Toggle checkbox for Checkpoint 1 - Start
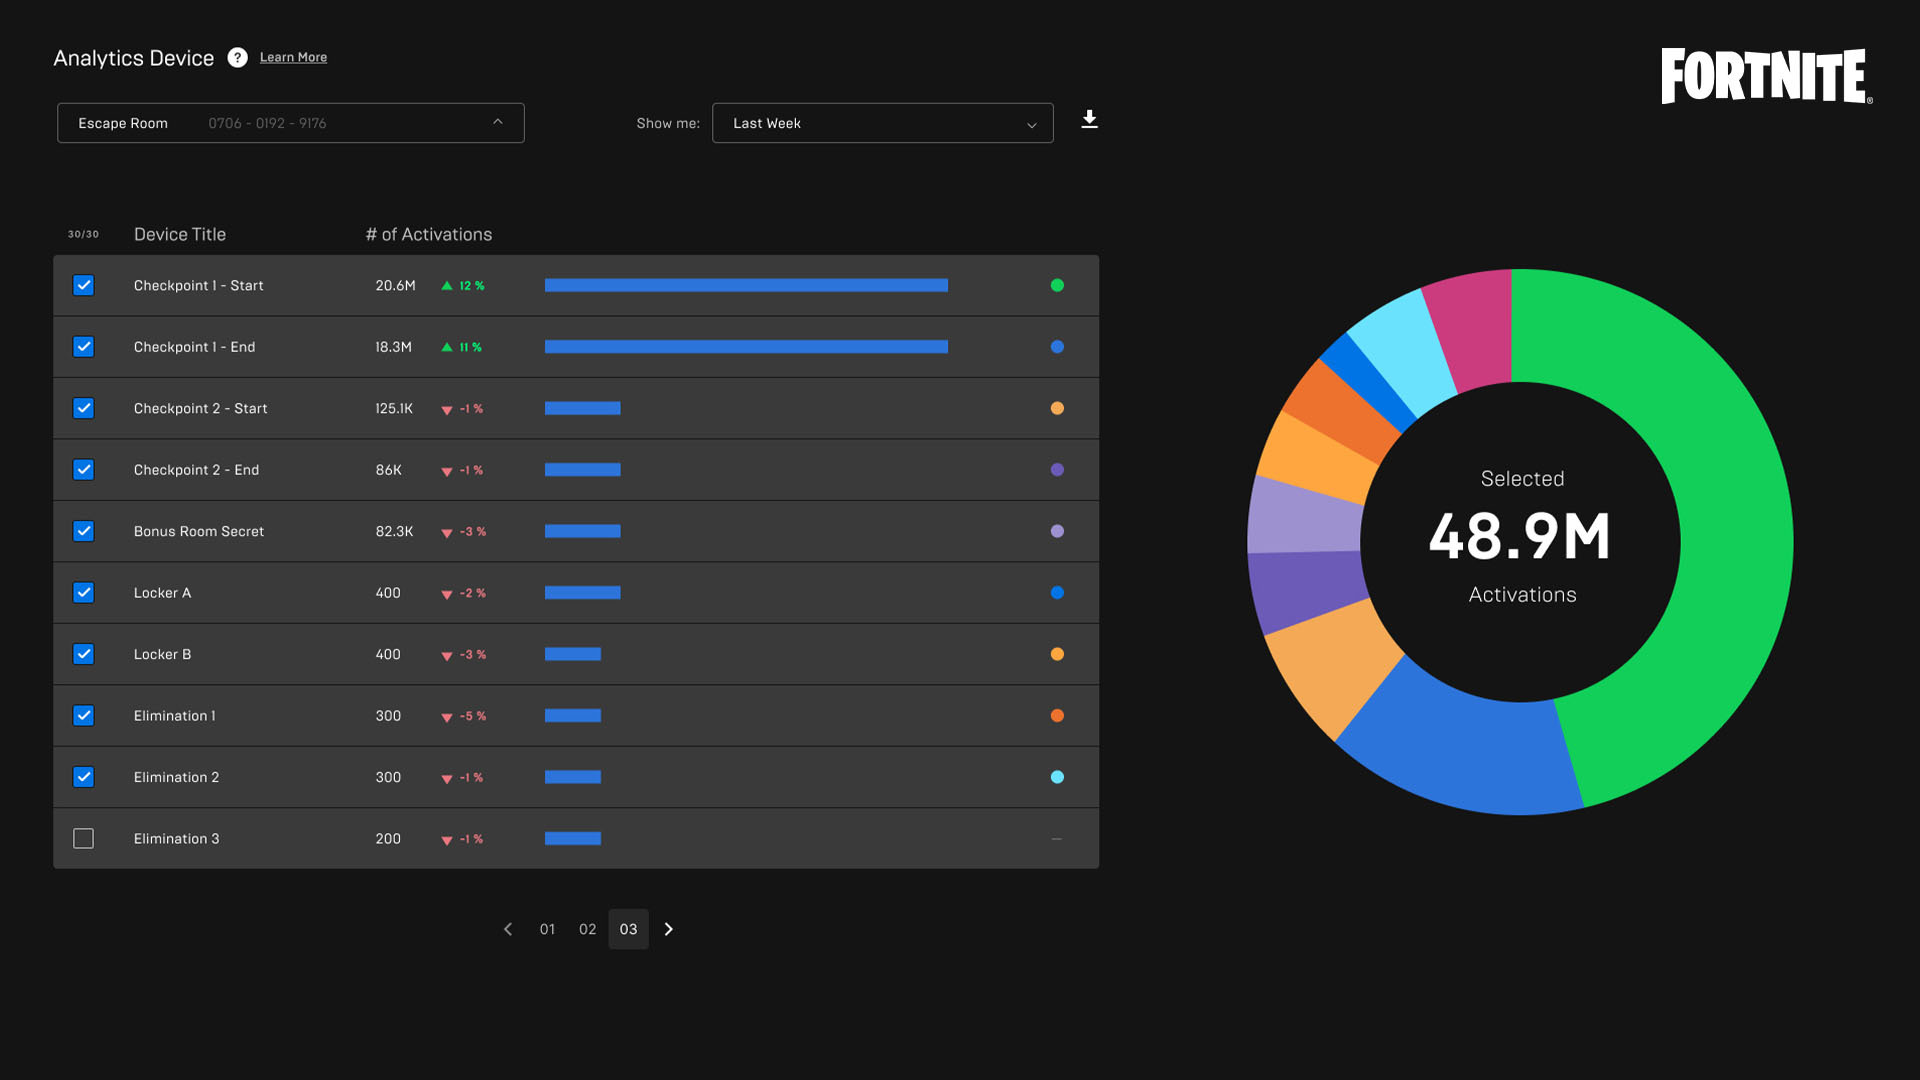The width and height of the screenshot is (1920, 1080). (x=83, y=285)
